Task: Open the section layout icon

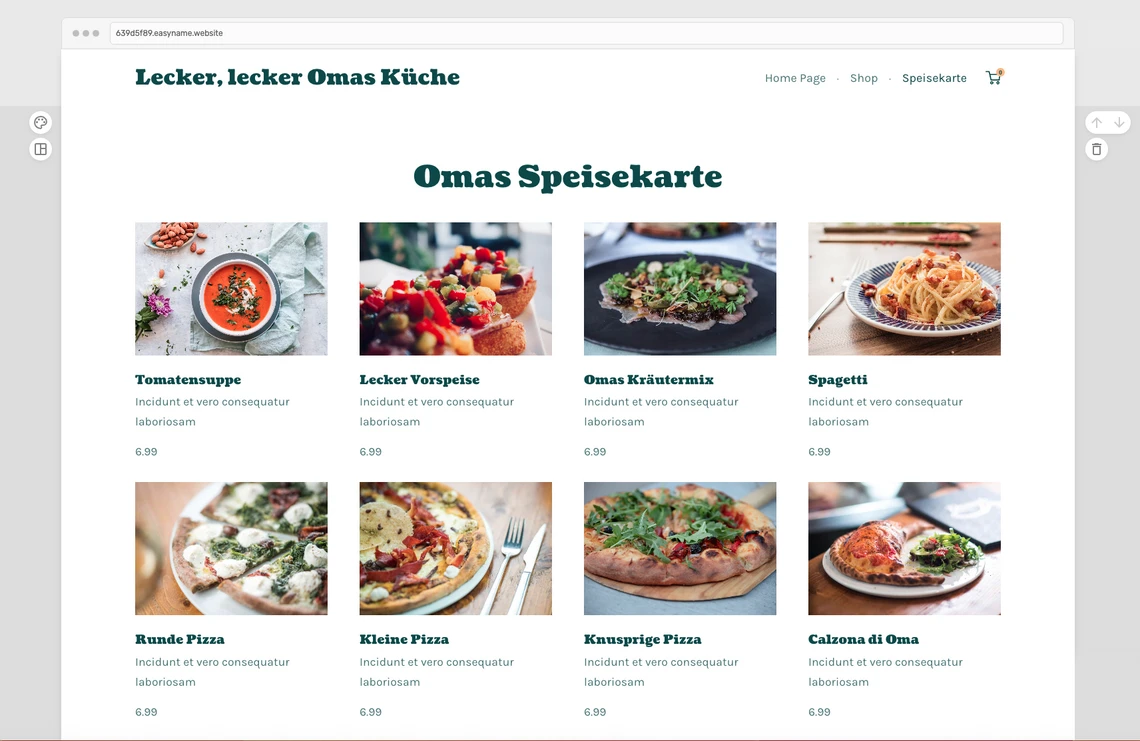Action: [41, 149]
